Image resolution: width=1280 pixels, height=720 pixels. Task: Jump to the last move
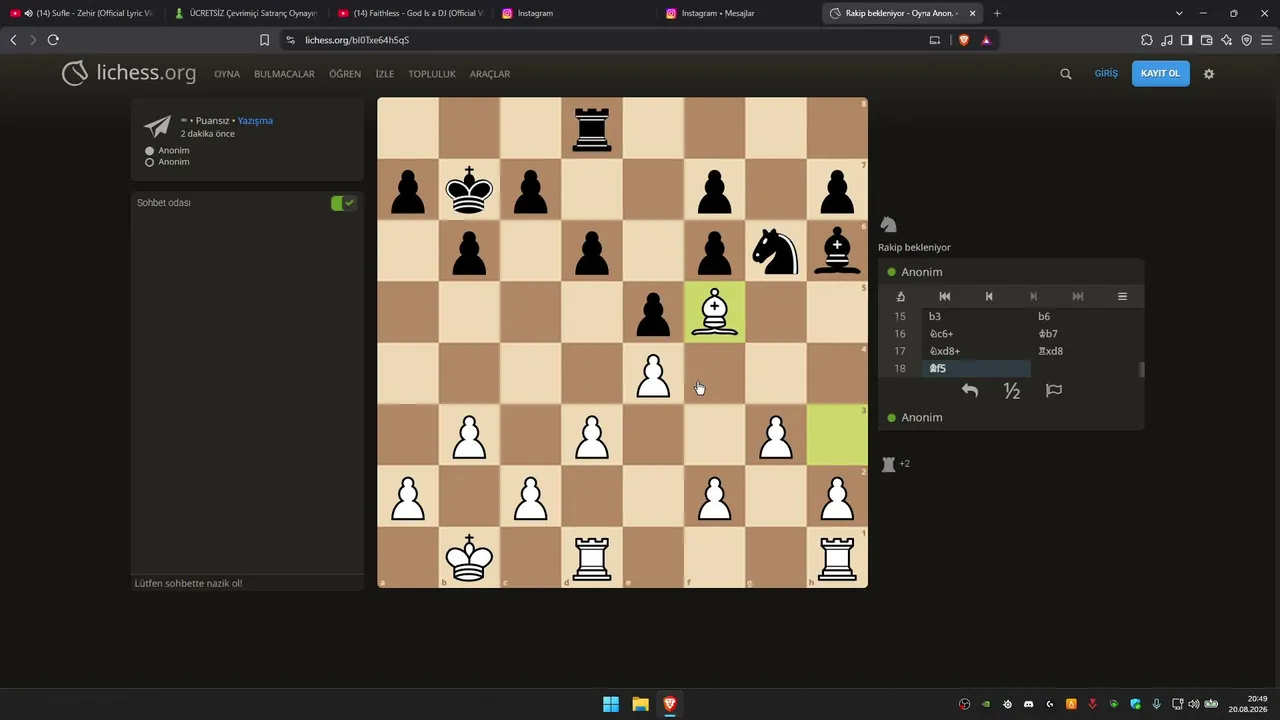point(1078,297)
